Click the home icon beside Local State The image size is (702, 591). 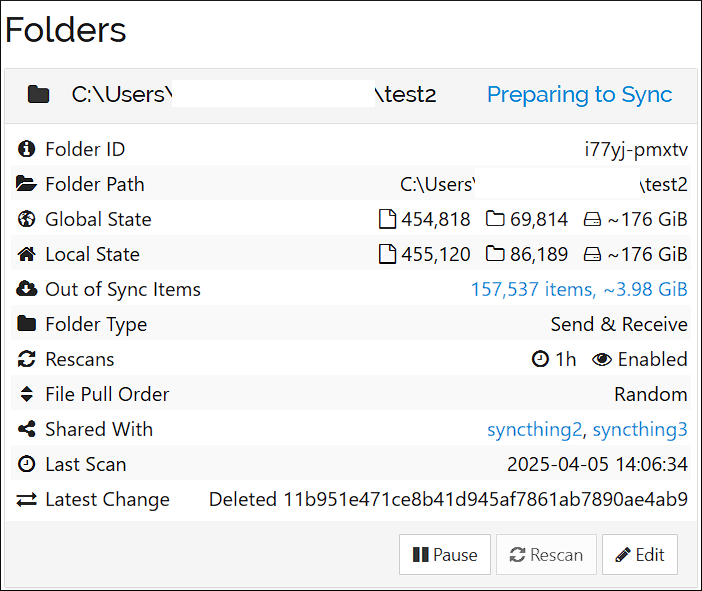point(27,255)
